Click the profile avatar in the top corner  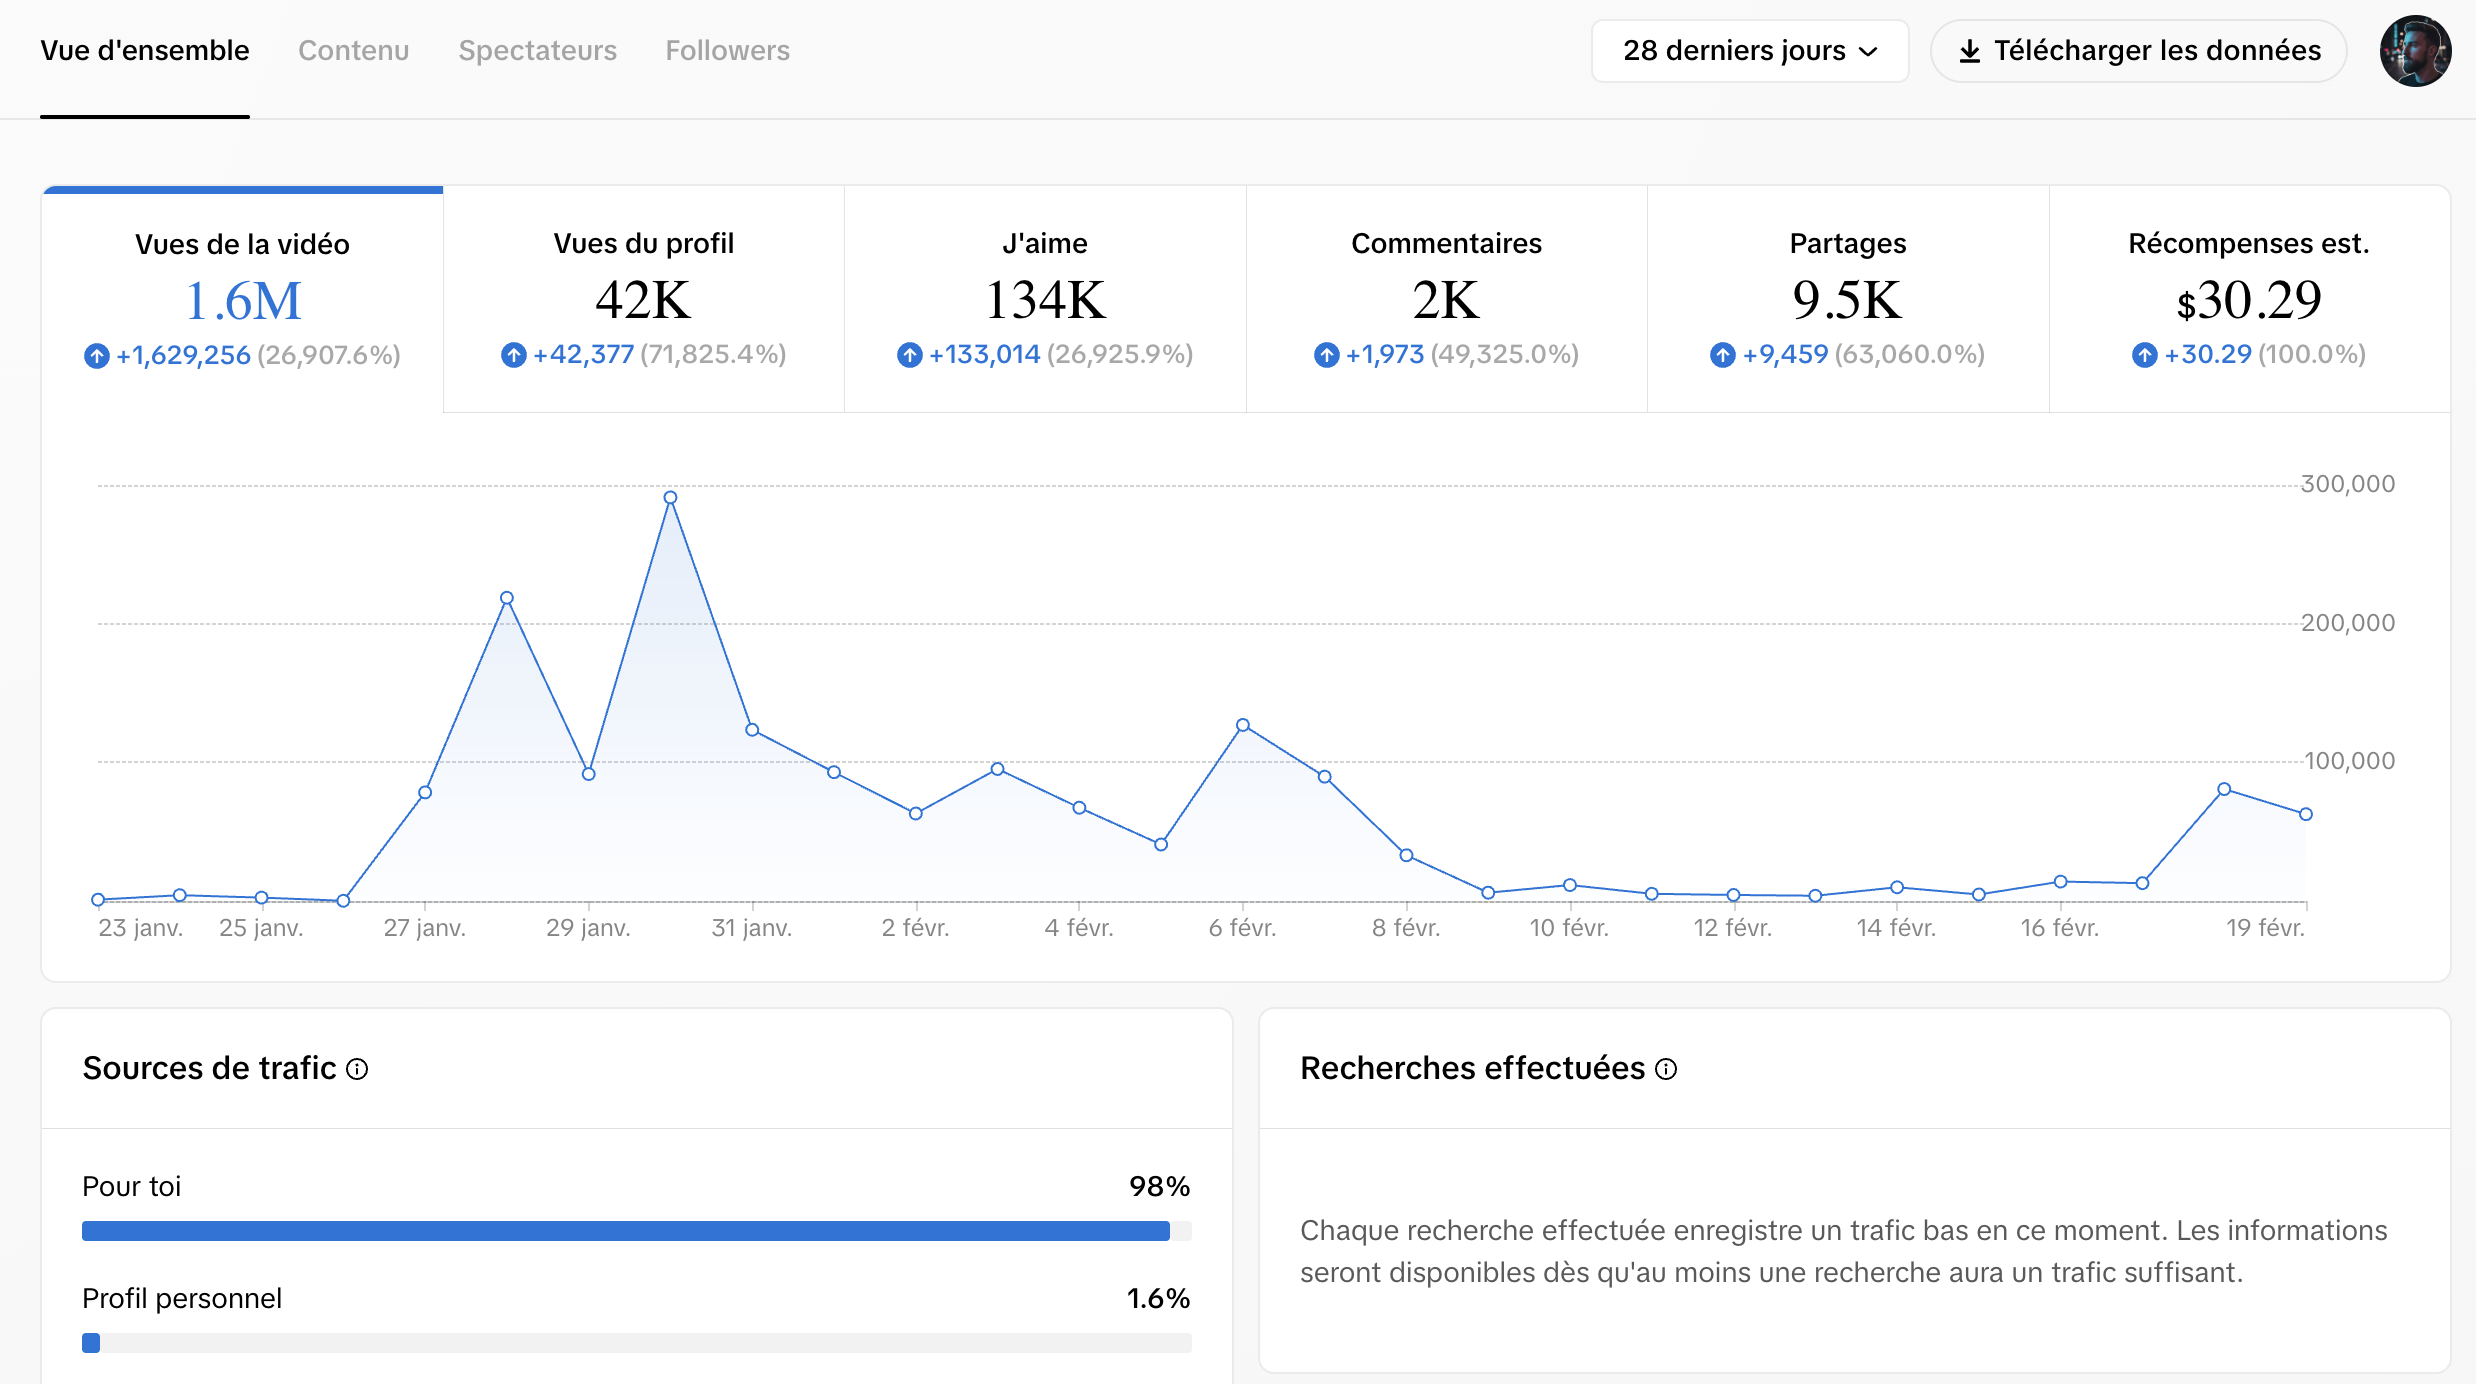pos(2415,51)
